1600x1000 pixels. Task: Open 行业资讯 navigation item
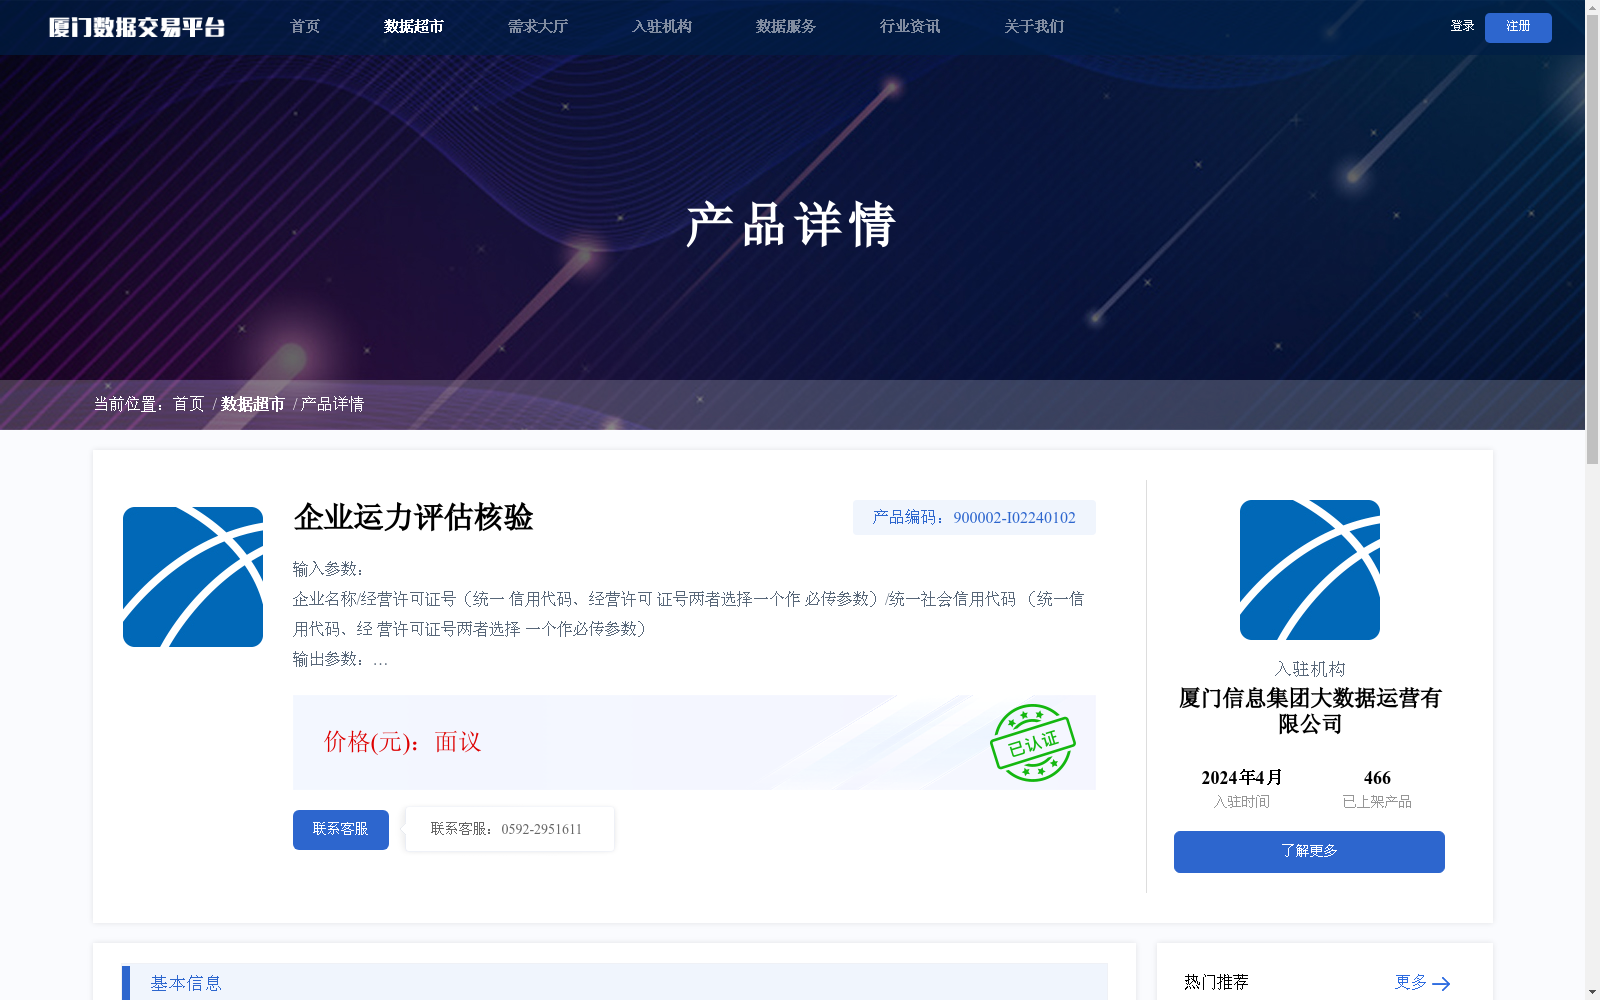click(x=910, y=26)
